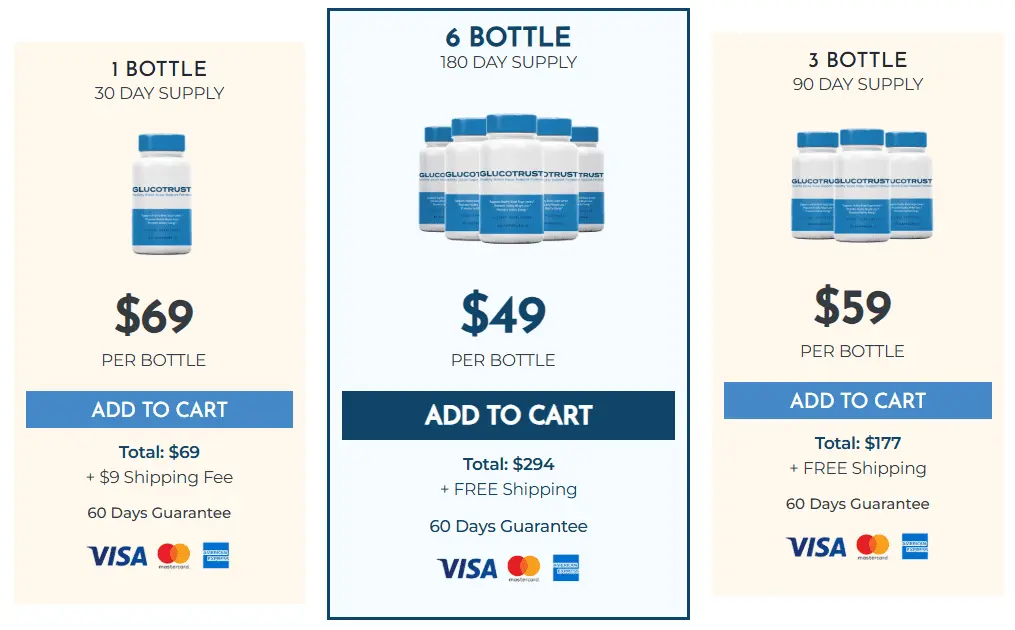Click Total: $294 text

tap(508, 464)
